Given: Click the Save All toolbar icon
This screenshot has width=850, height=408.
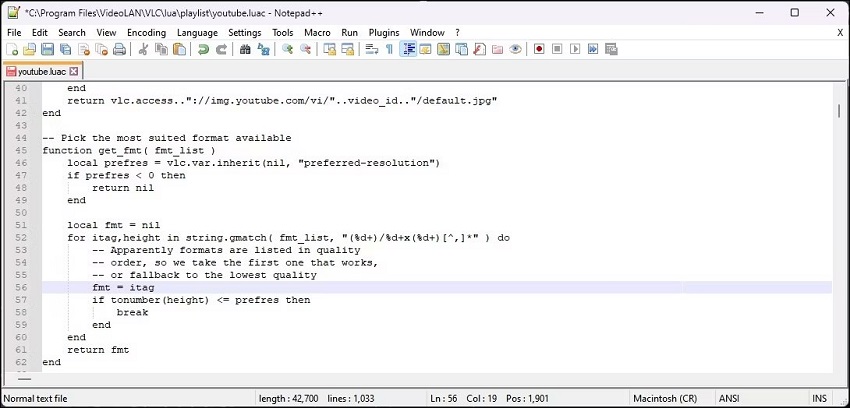Looking at the screenshot, I should 66,49.
